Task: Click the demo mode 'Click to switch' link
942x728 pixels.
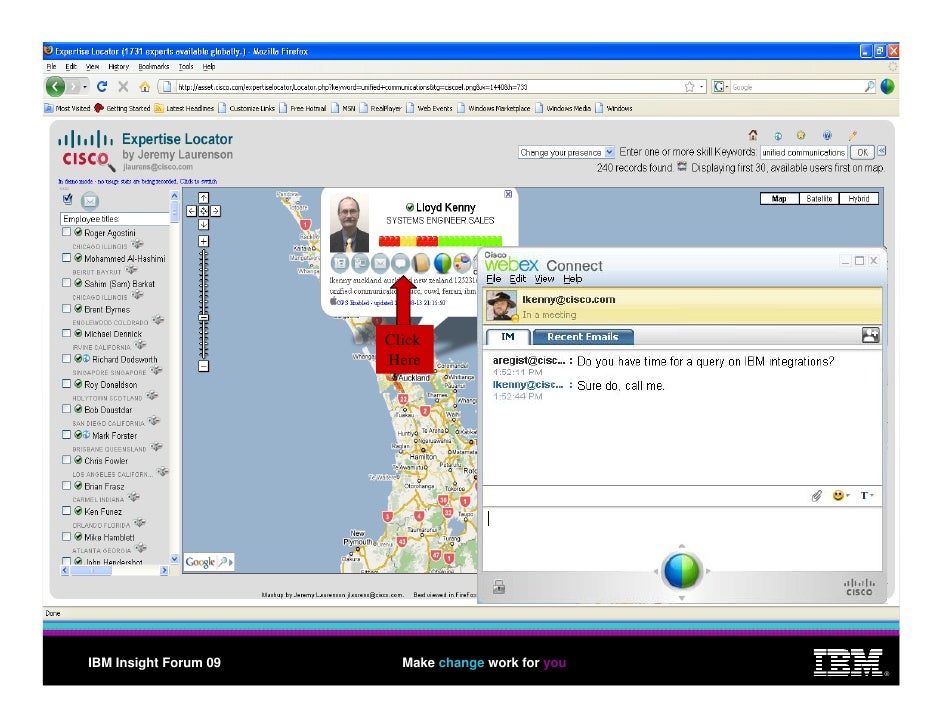Action: pos(198,181)
